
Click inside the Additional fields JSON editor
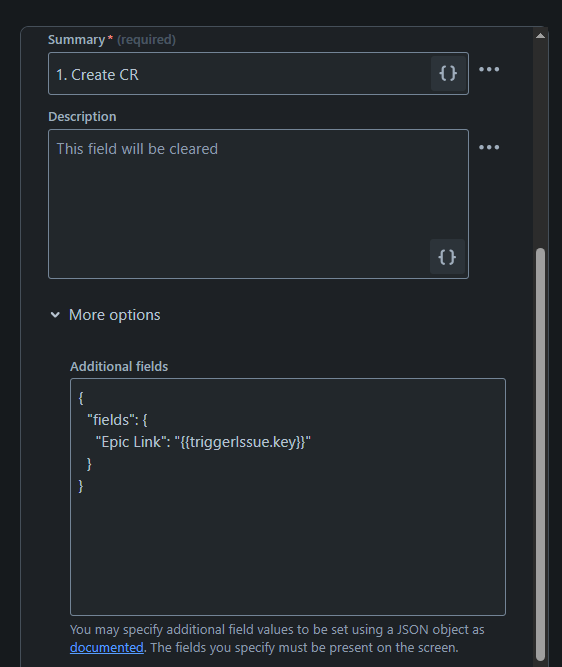pos(288,497)
